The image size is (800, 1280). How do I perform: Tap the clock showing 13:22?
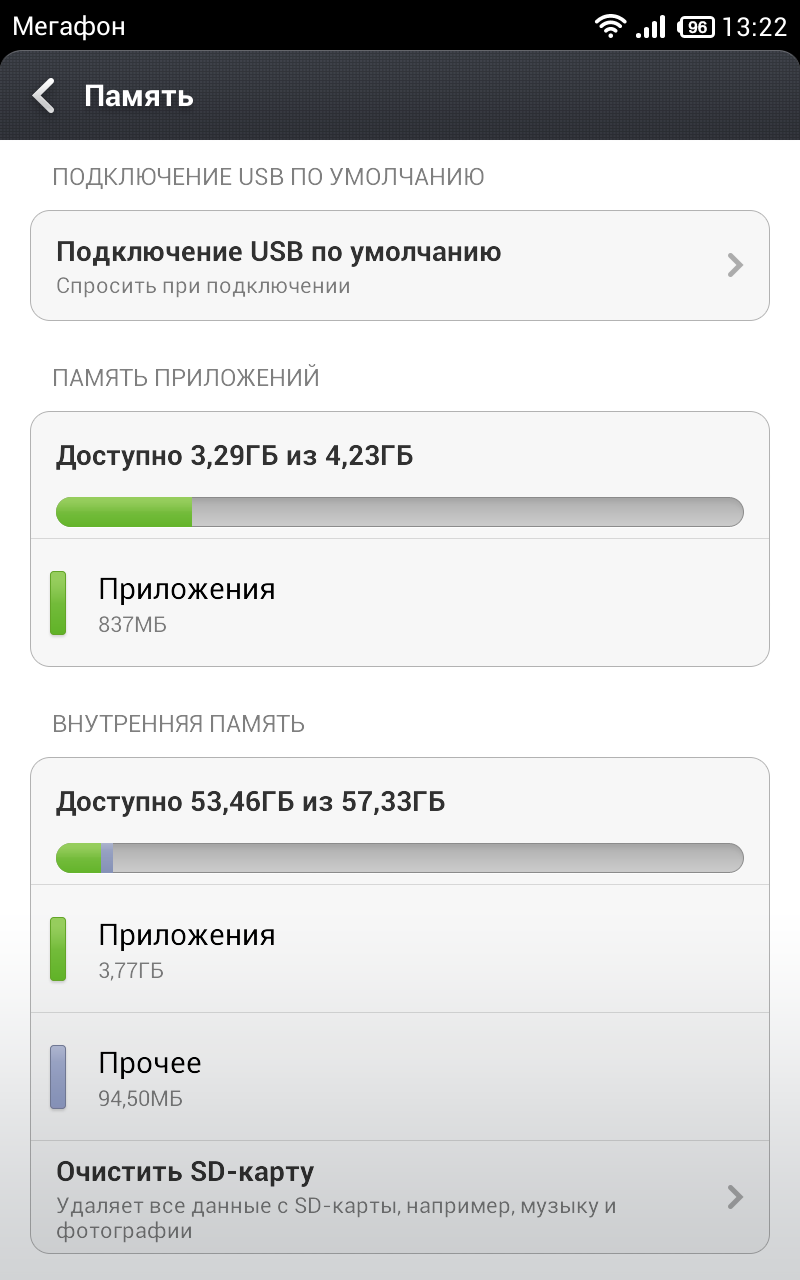click(755, 27)
